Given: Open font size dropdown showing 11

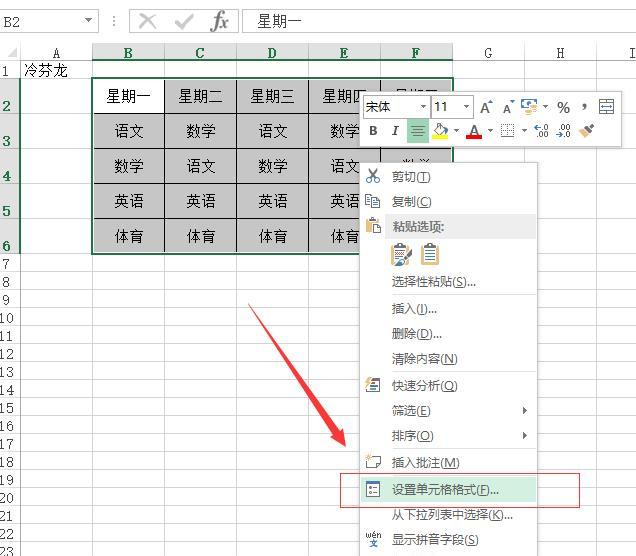Looking at the screenshot, I should point(466,107).
